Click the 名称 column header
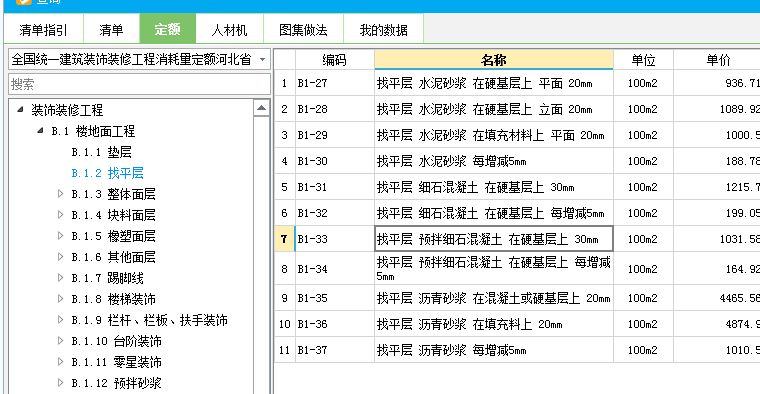This screenshot has width=760, height=394. tap(493, 60)
